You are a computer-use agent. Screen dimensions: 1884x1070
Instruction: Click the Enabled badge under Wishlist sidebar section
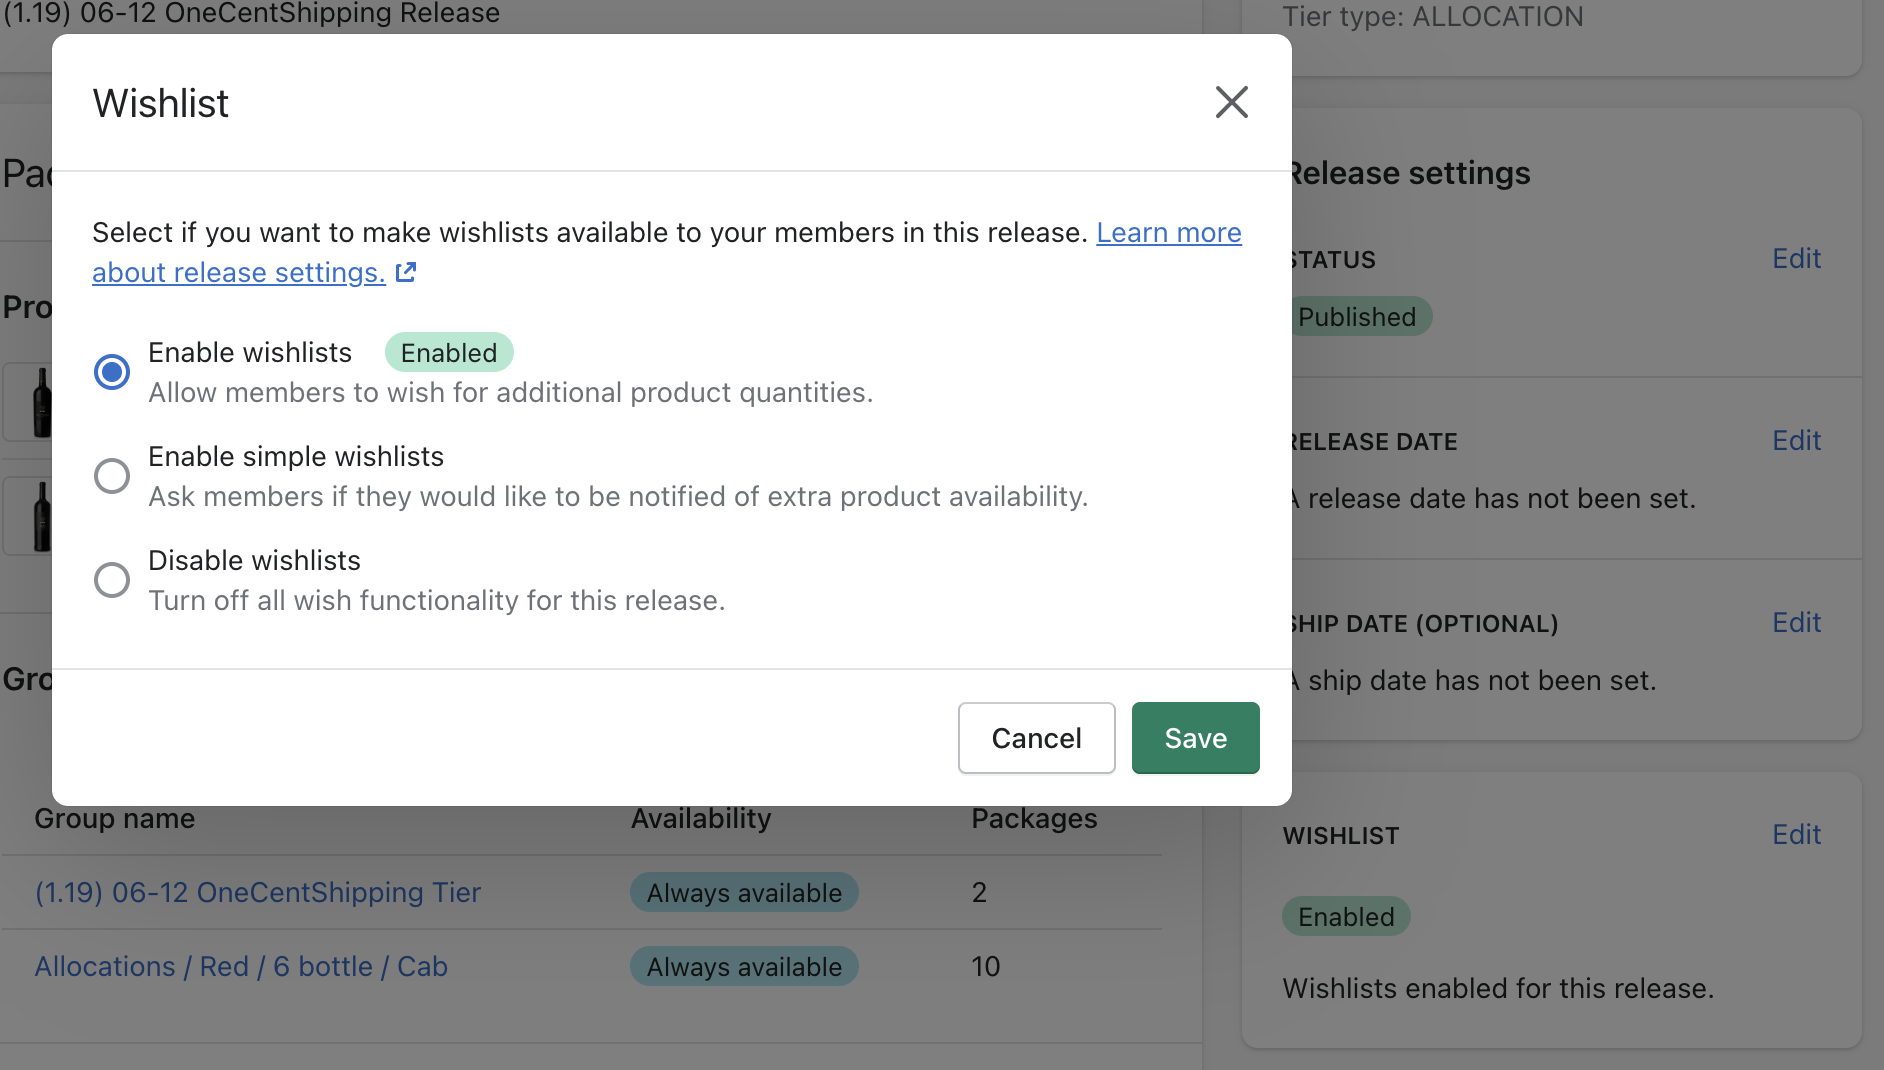pos(1346,917)
